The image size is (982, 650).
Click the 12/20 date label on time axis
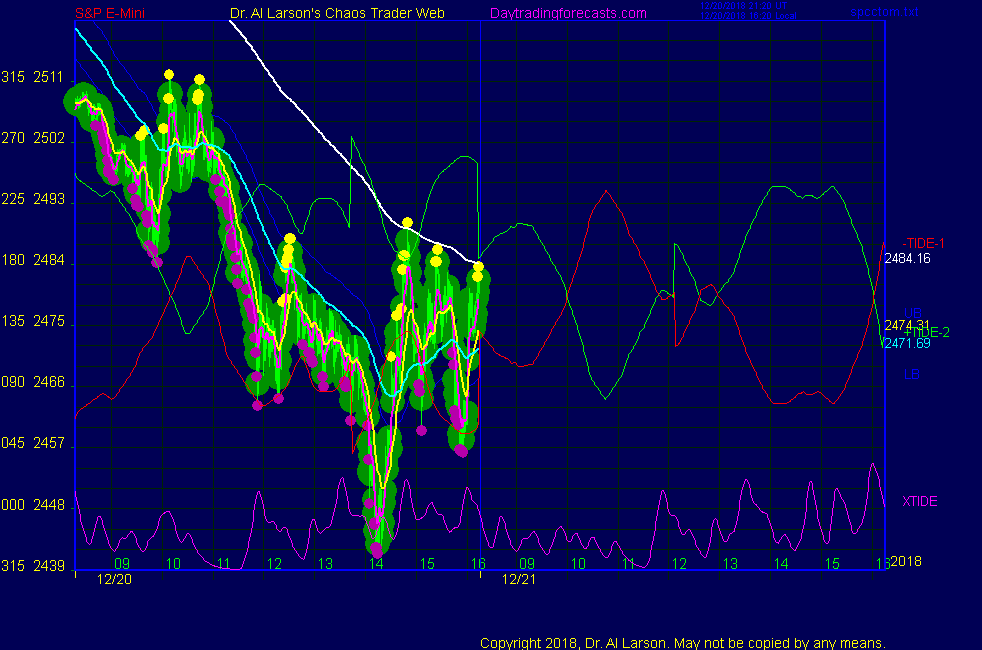click(112, 579)
